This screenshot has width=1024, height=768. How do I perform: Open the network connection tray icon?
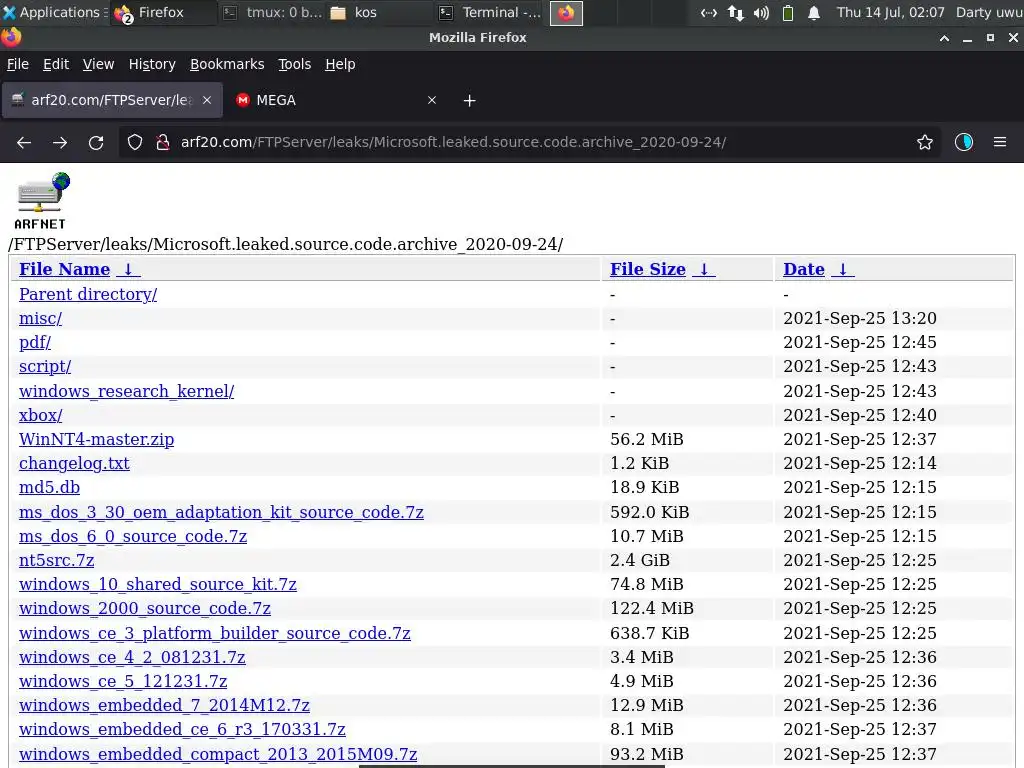[709, 12]
